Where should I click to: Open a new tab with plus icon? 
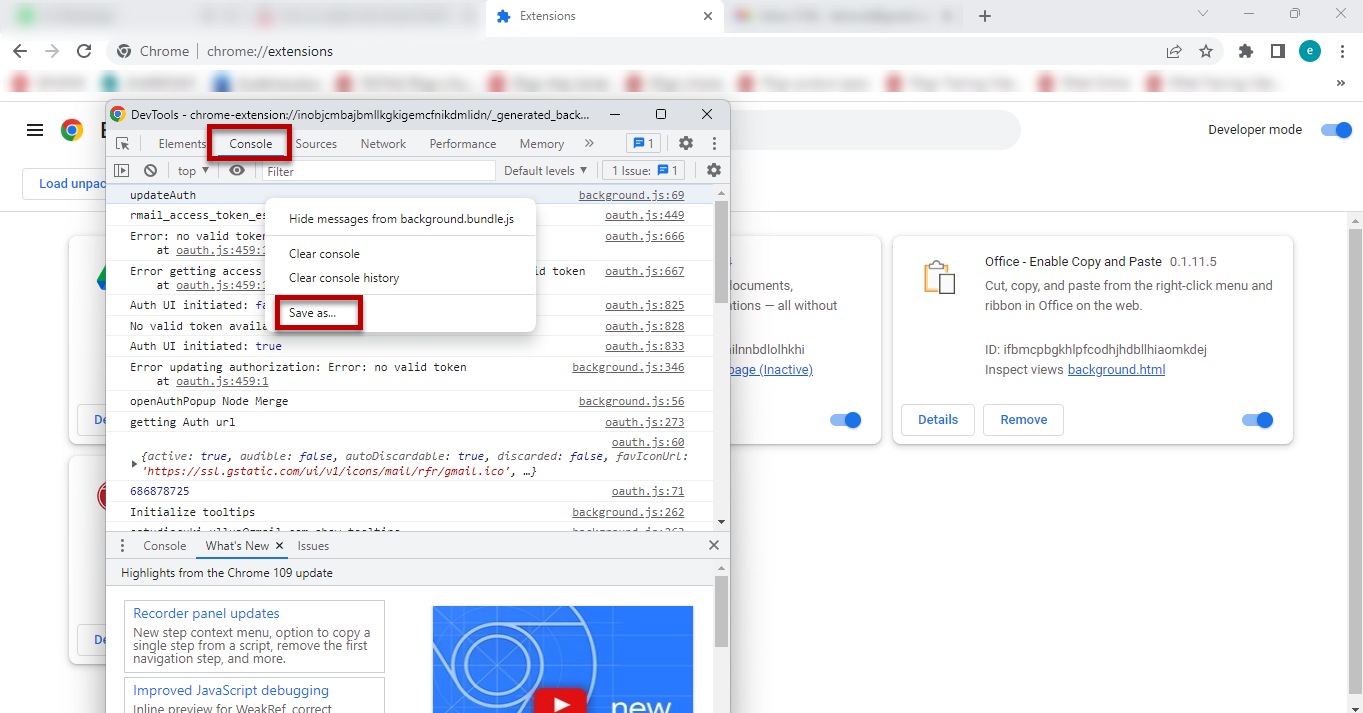tap(985, 16)
